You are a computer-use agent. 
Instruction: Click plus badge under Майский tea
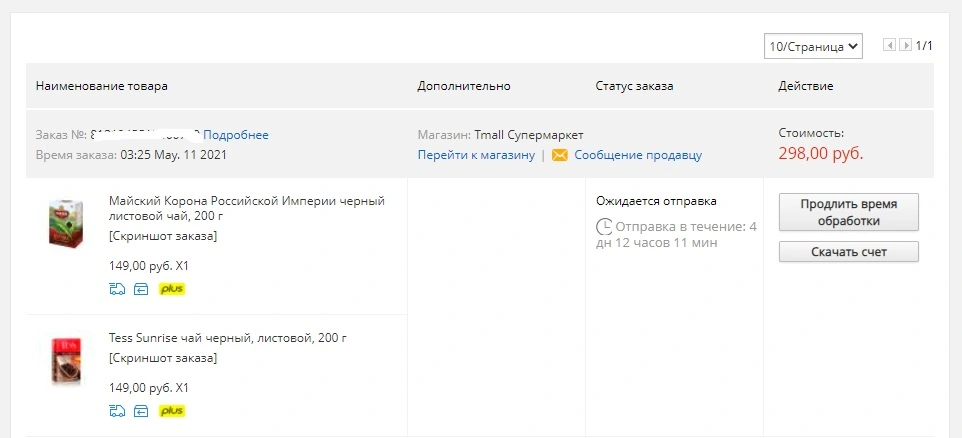(x=172, y=289)
